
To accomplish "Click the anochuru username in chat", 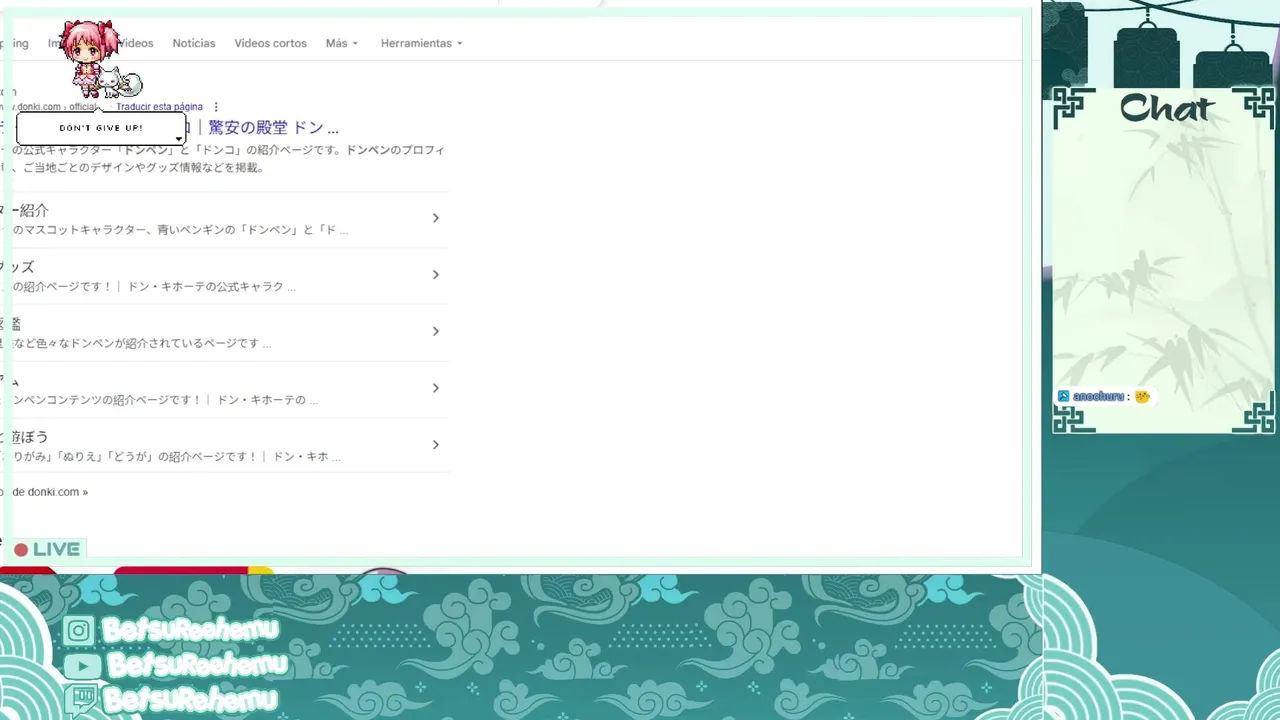I will [x=1098, y=397].
